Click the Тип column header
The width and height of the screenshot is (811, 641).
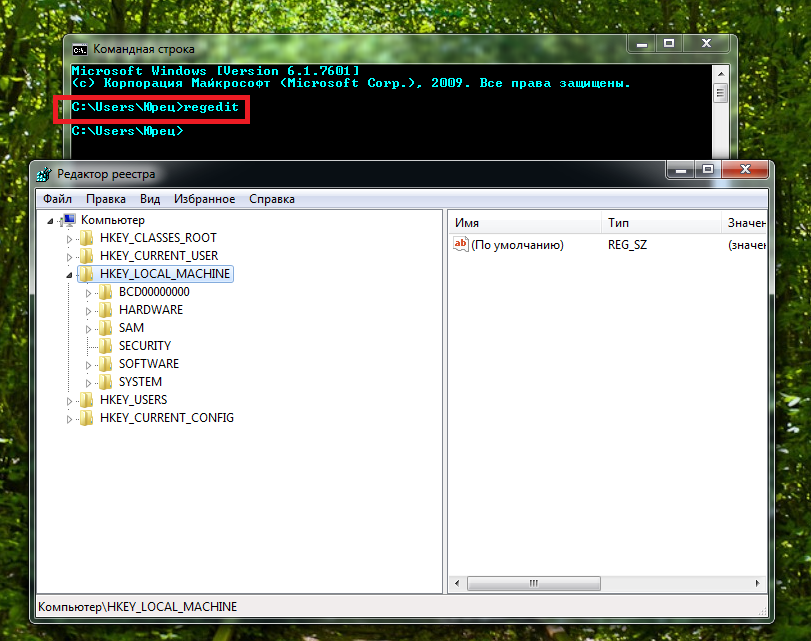click(660, 222)
